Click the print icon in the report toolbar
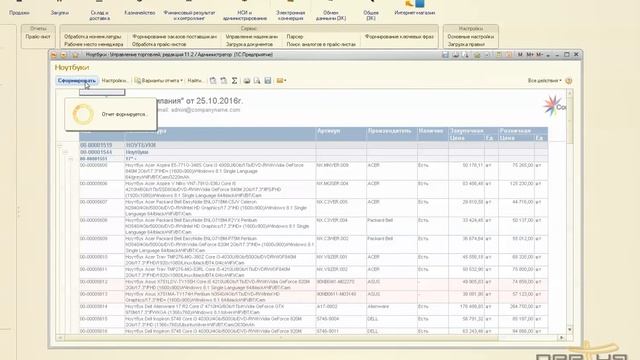640x360 pixels. click(247, 81)
